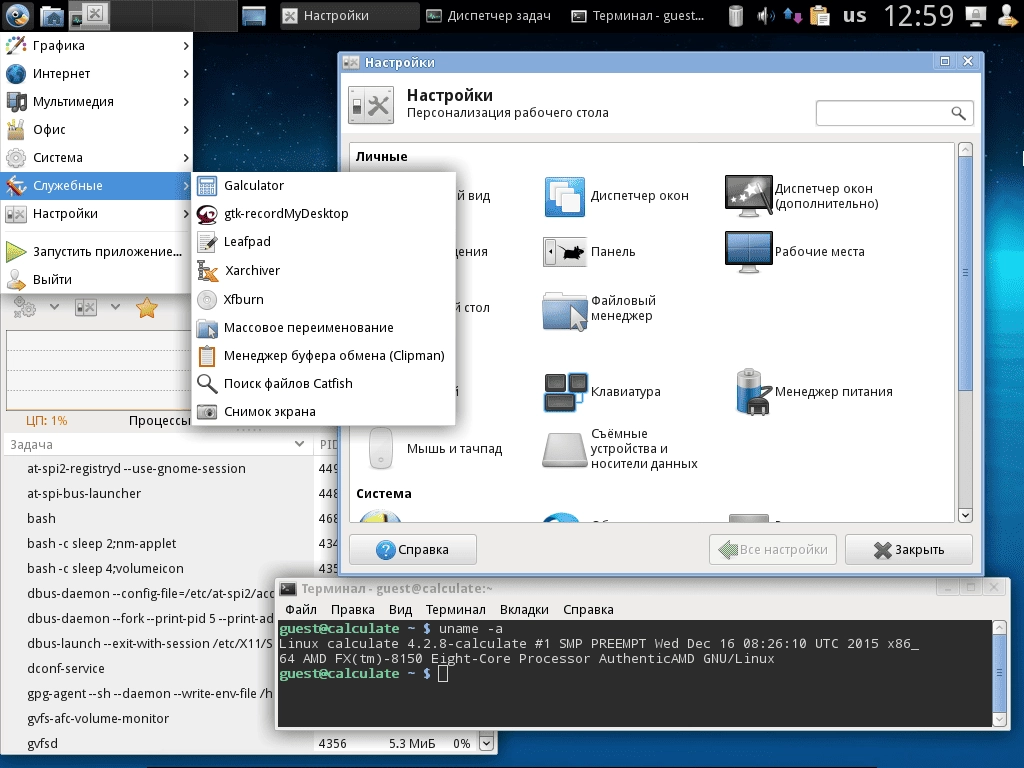Click the network arrows tray icon

(x=792, y=16)
